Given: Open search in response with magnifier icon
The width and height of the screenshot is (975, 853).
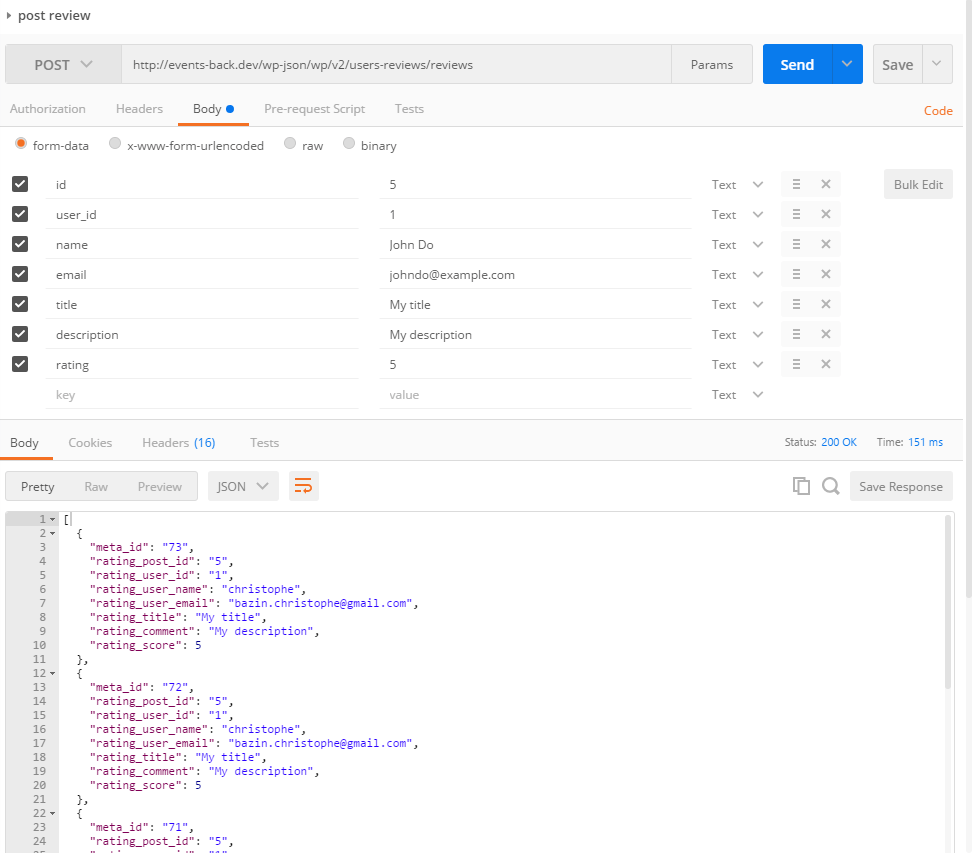Looking at the screenshot, I should (x=831, y=486).
